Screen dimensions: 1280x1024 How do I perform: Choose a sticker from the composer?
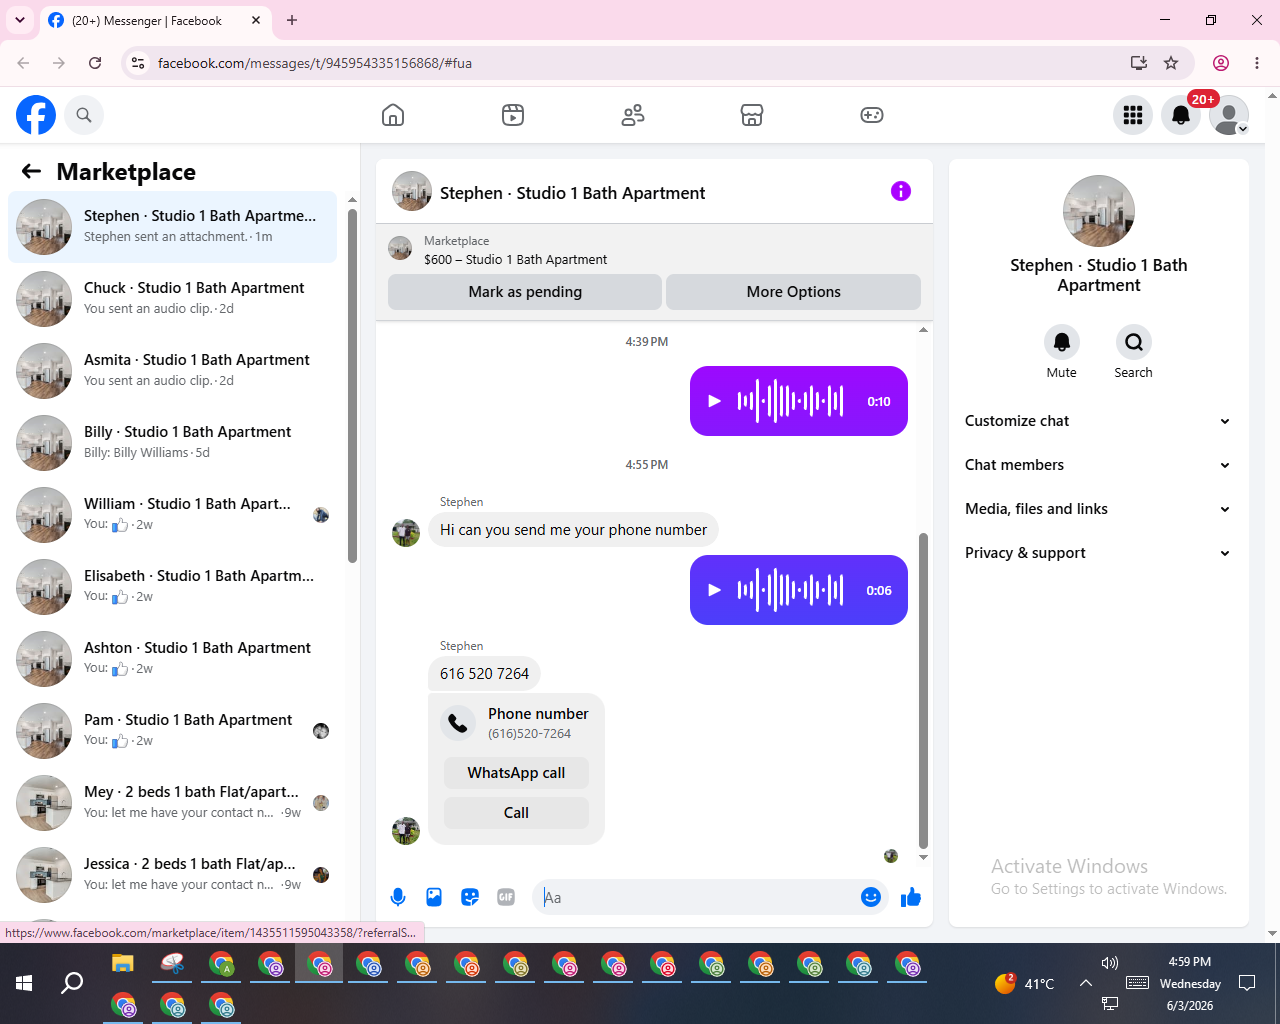[470, 897]
